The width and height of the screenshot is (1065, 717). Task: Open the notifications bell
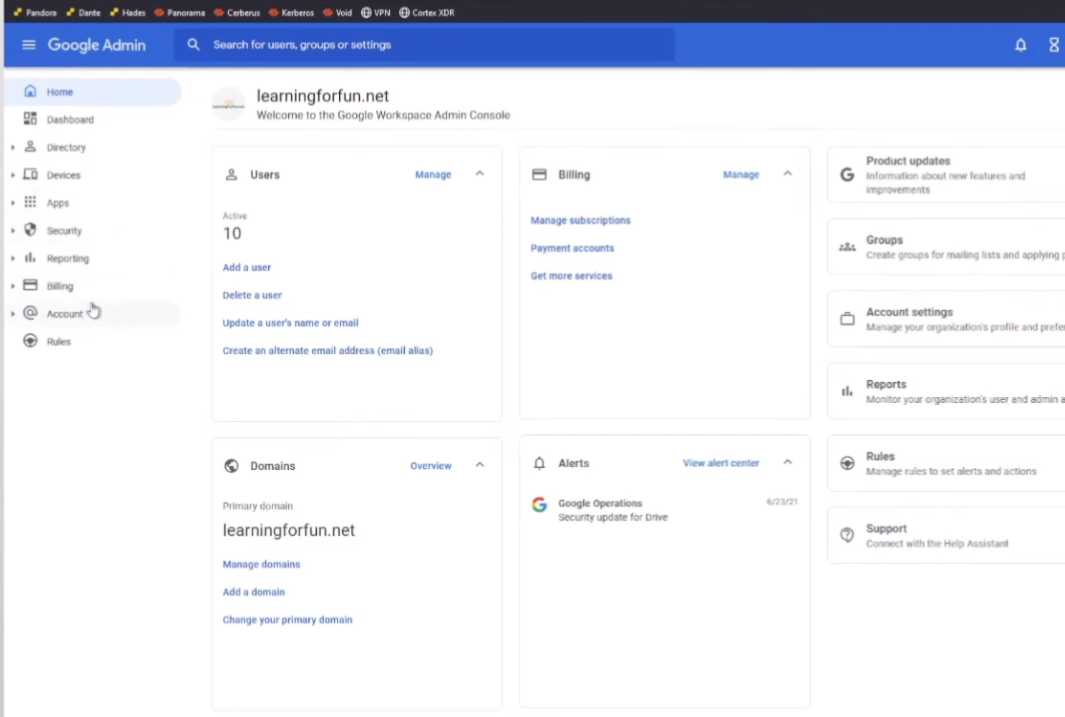pos(1020,45)
